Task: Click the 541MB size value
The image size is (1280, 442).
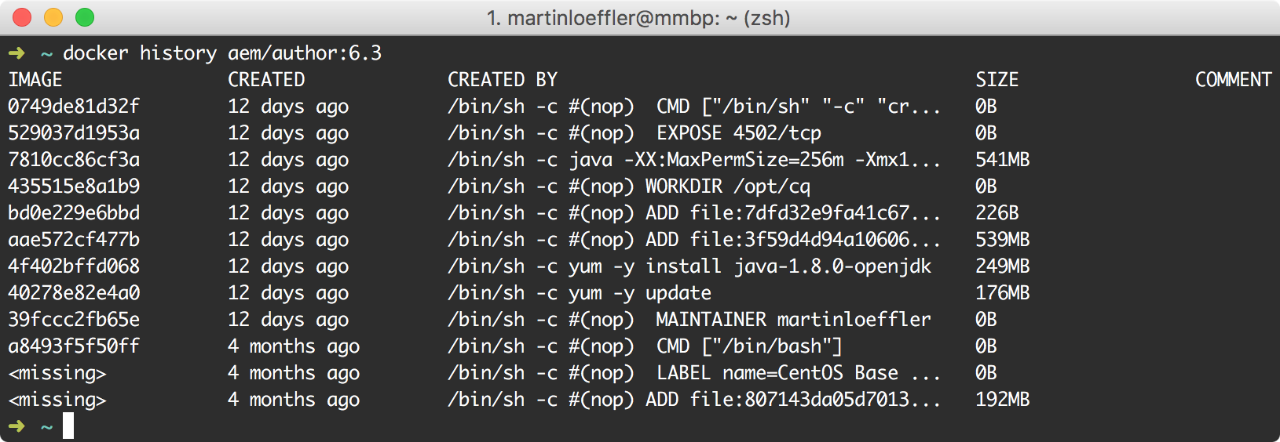Action: (x=1003, y=160)
